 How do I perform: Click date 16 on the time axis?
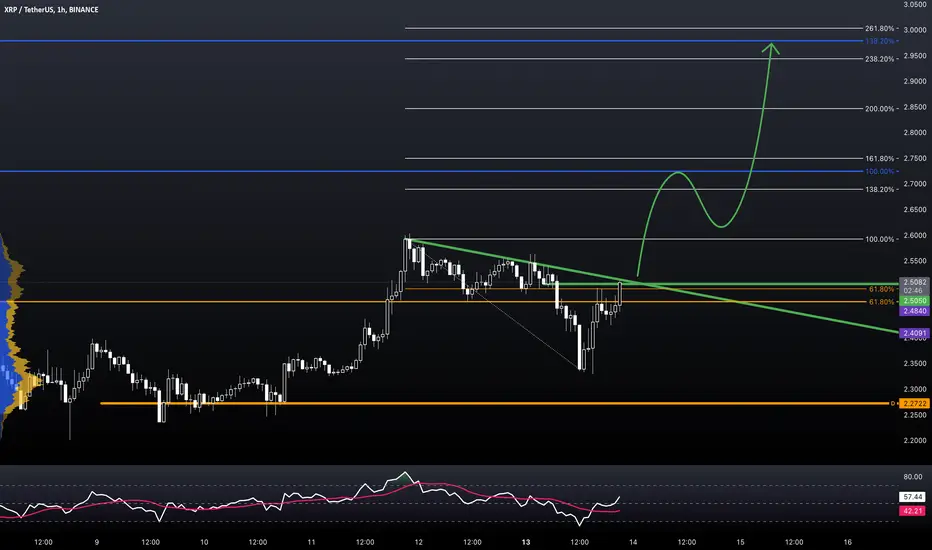point(848,542)
